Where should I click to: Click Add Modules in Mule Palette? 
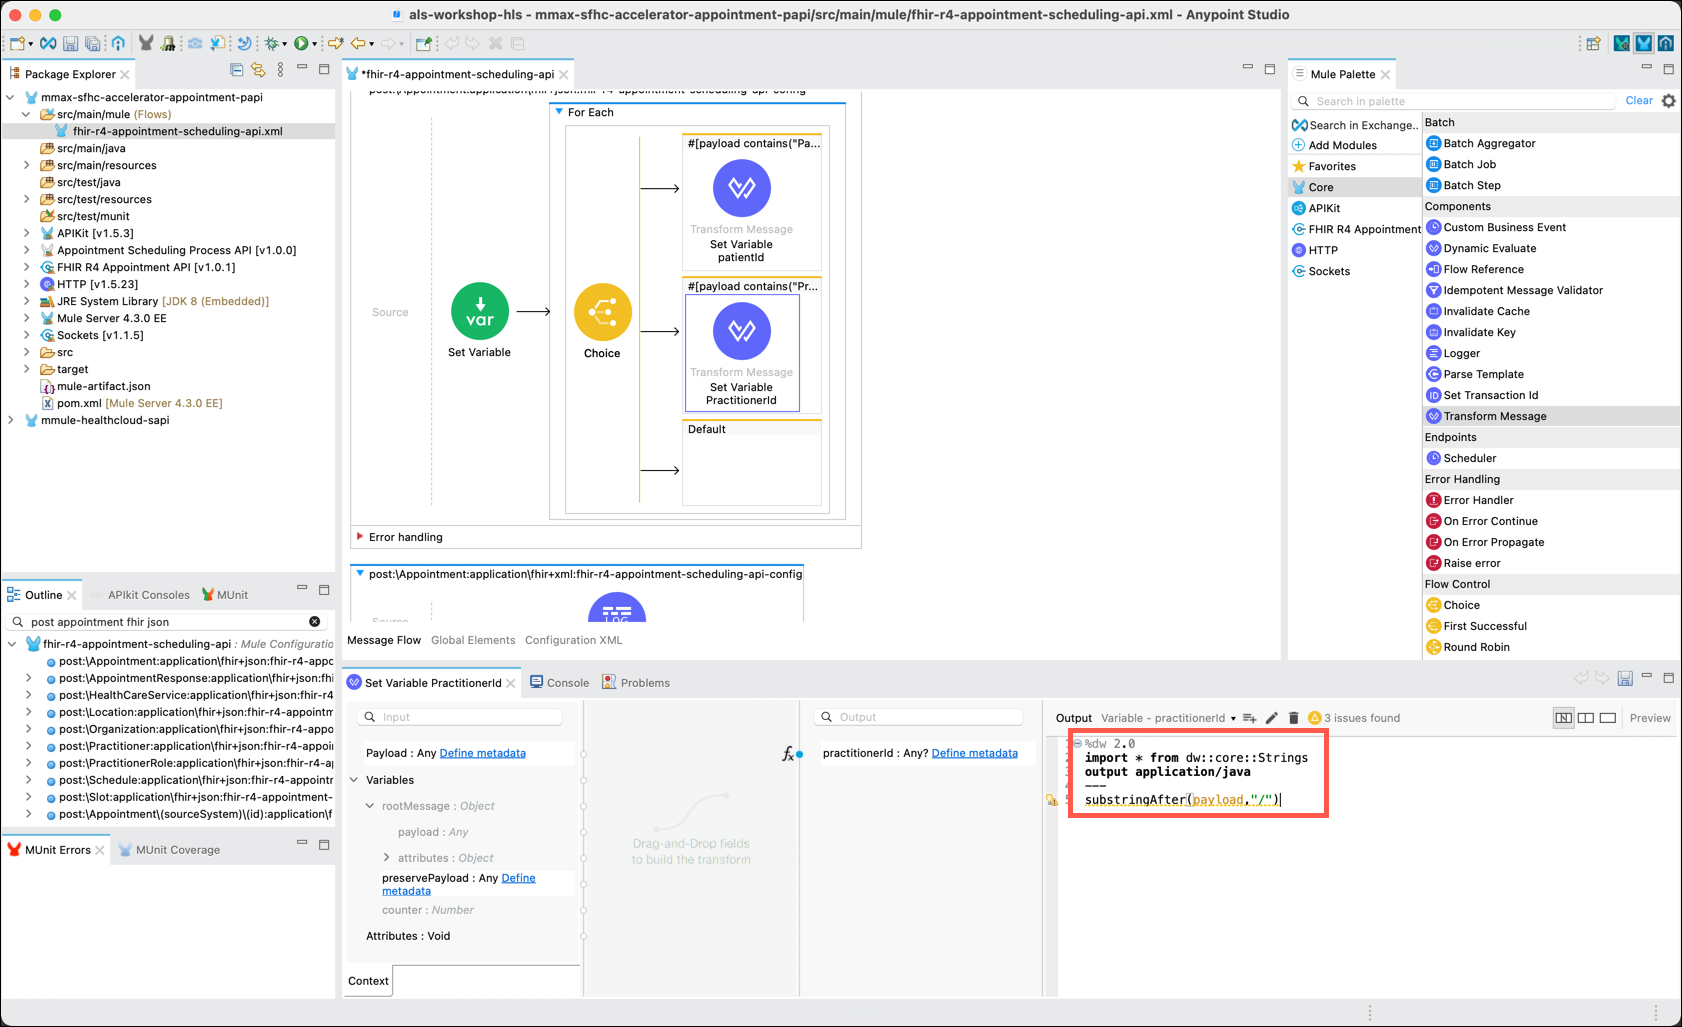coord(1334,145)
